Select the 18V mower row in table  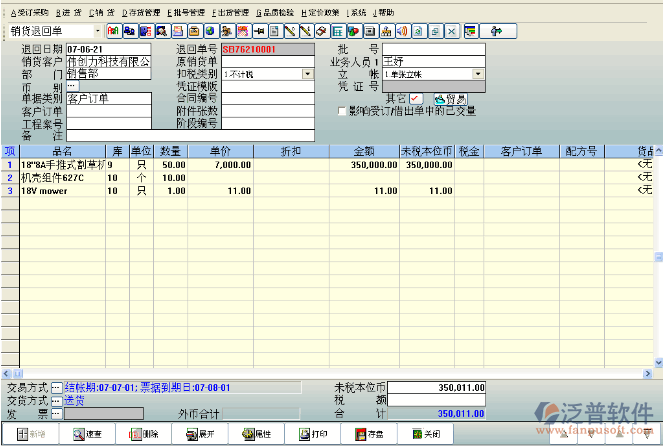coord(60,190)
